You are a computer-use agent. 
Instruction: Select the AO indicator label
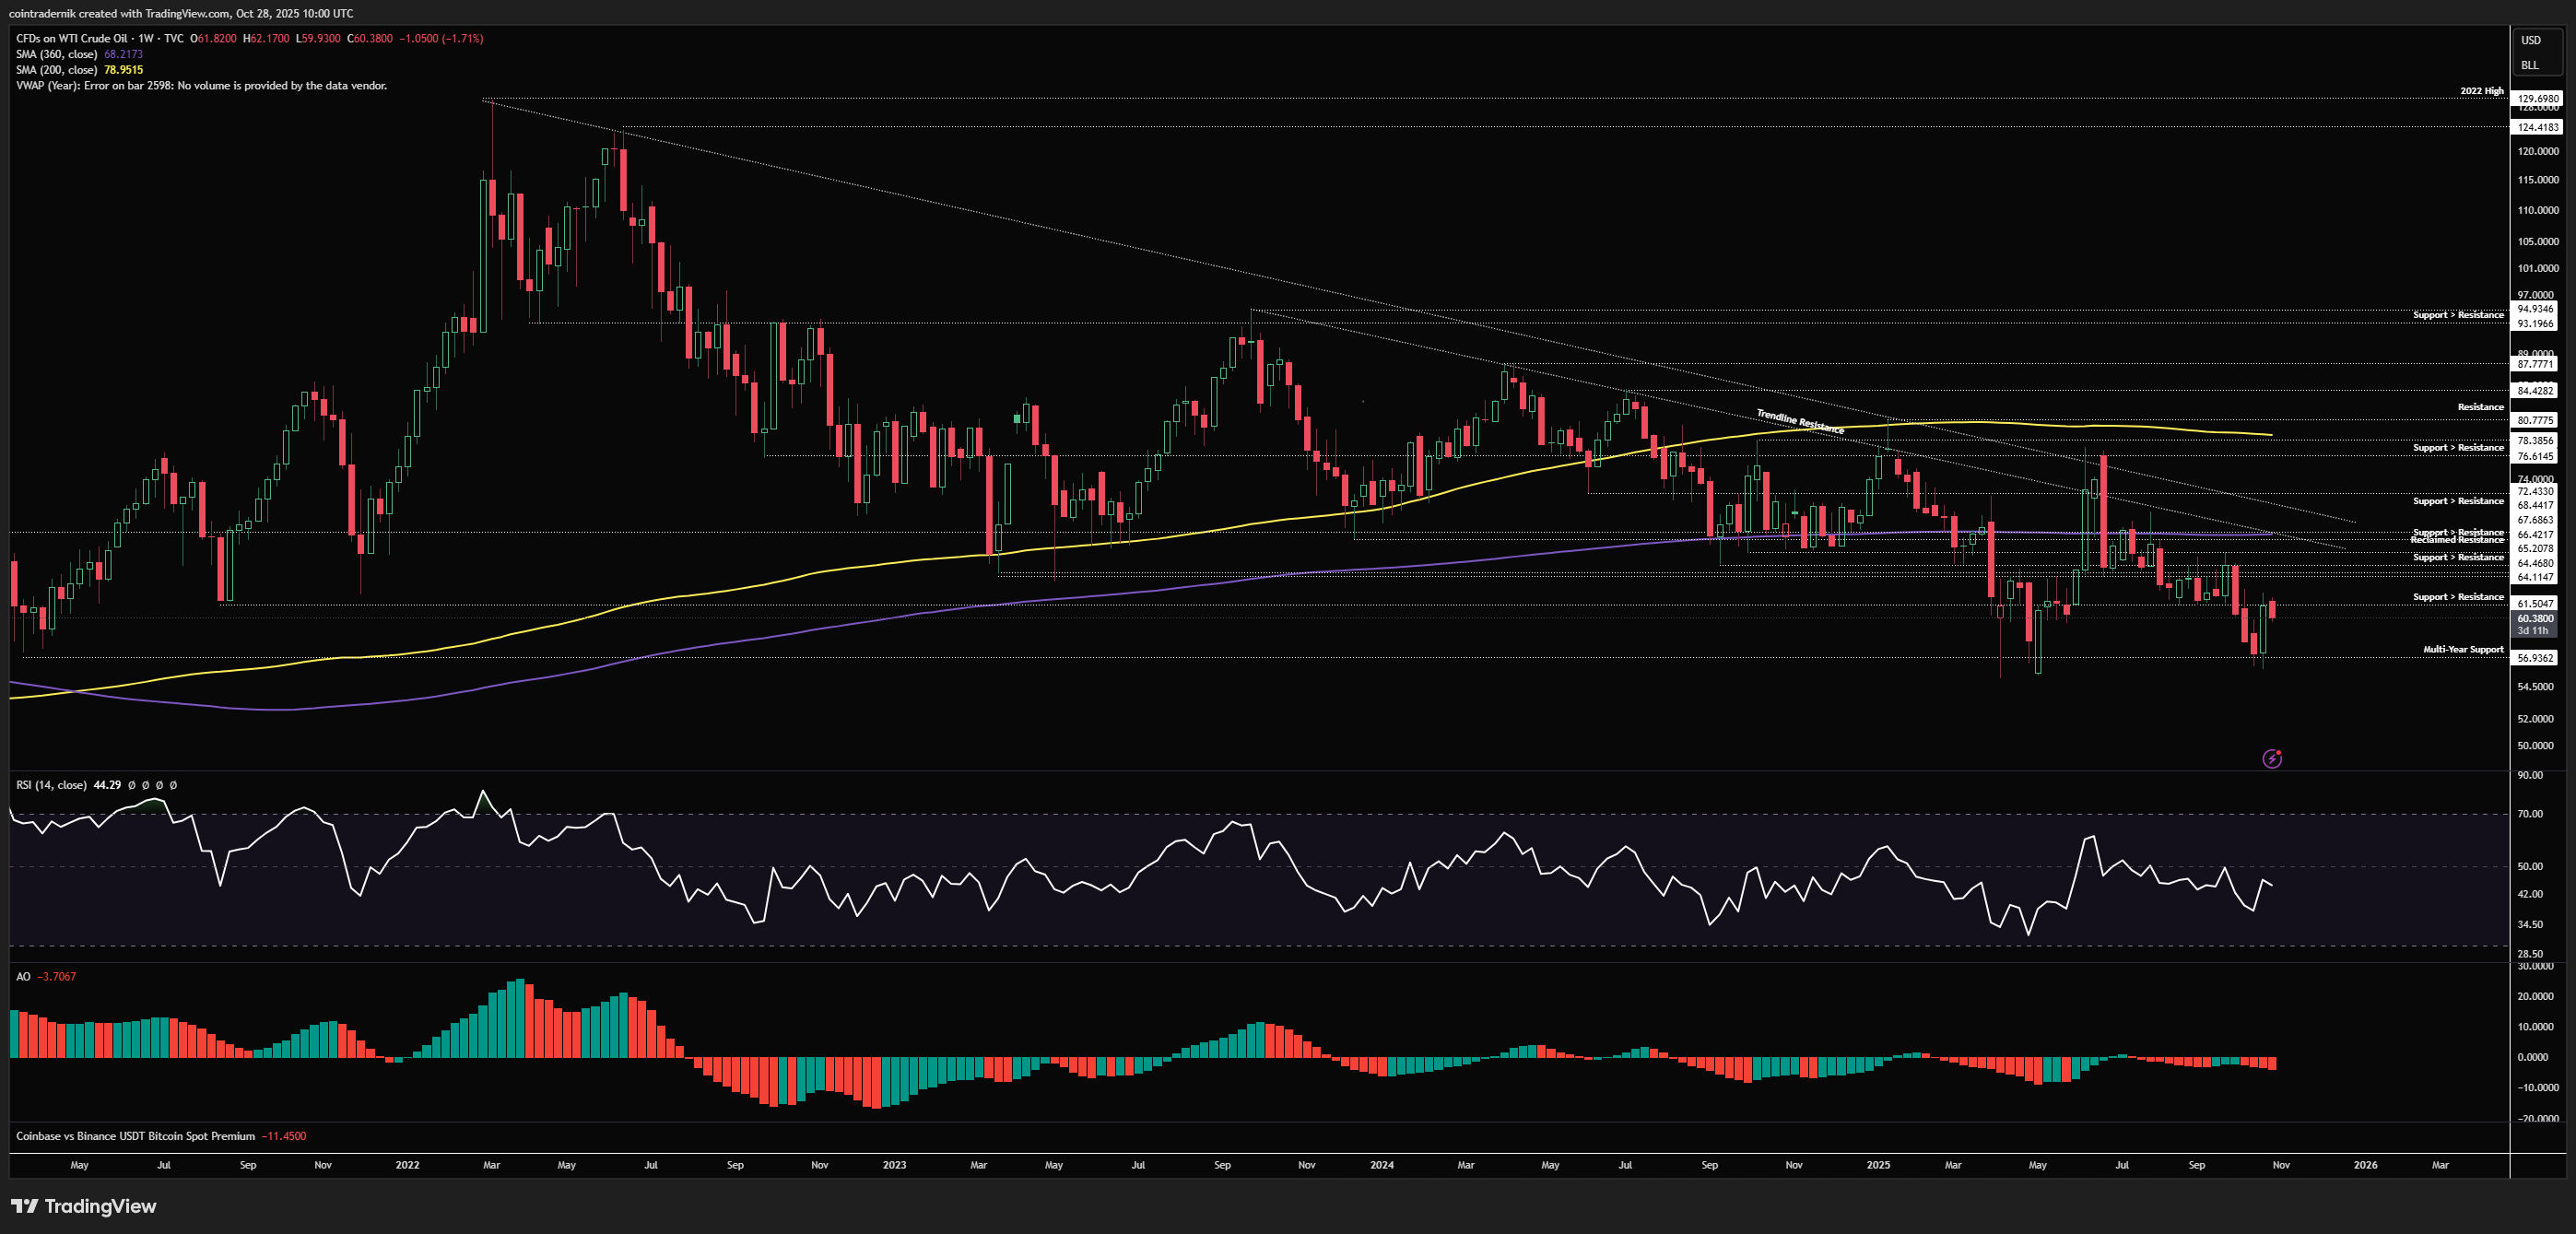coord(23,976)
